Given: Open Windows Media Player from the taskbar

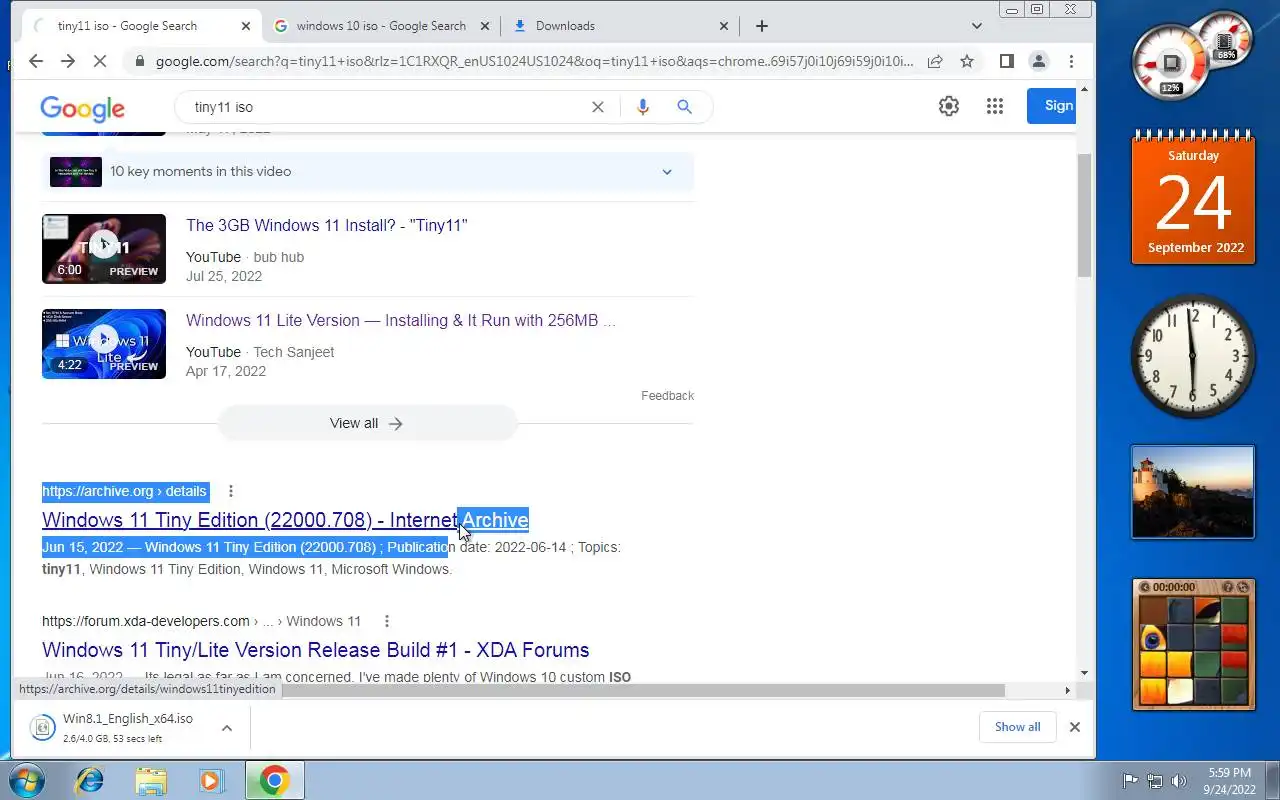Looking at the screenshot, I should (x=212, y=780).
